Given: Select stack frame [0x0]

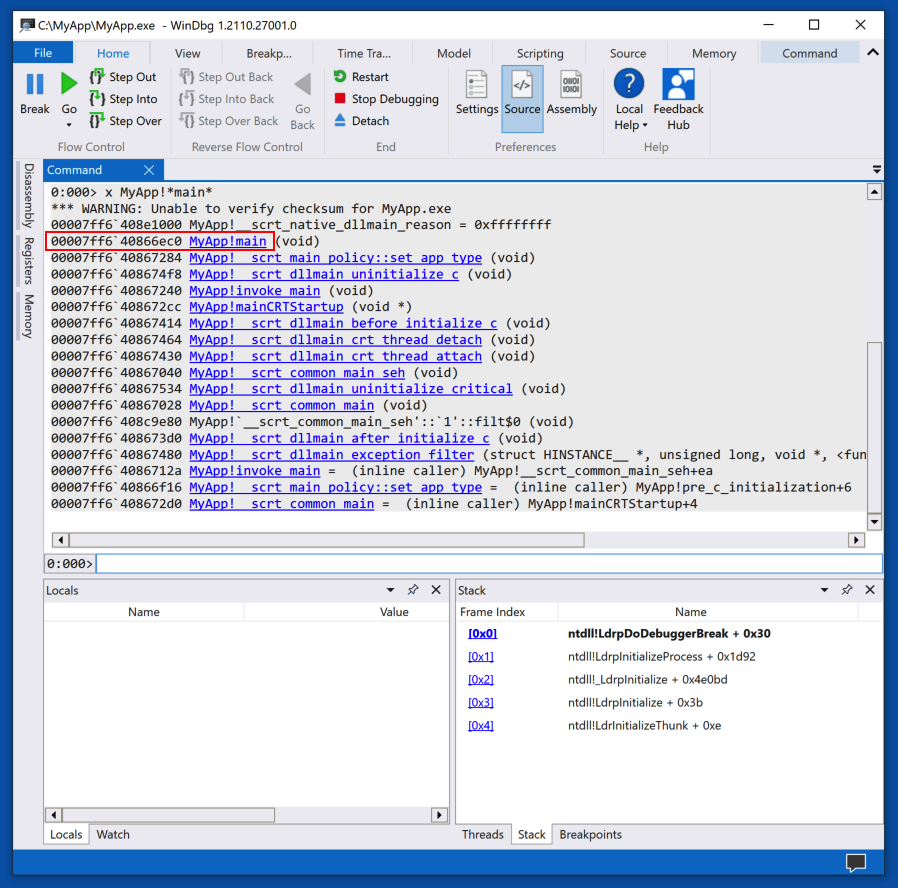Looking at the screenshot, I should 482,633.
